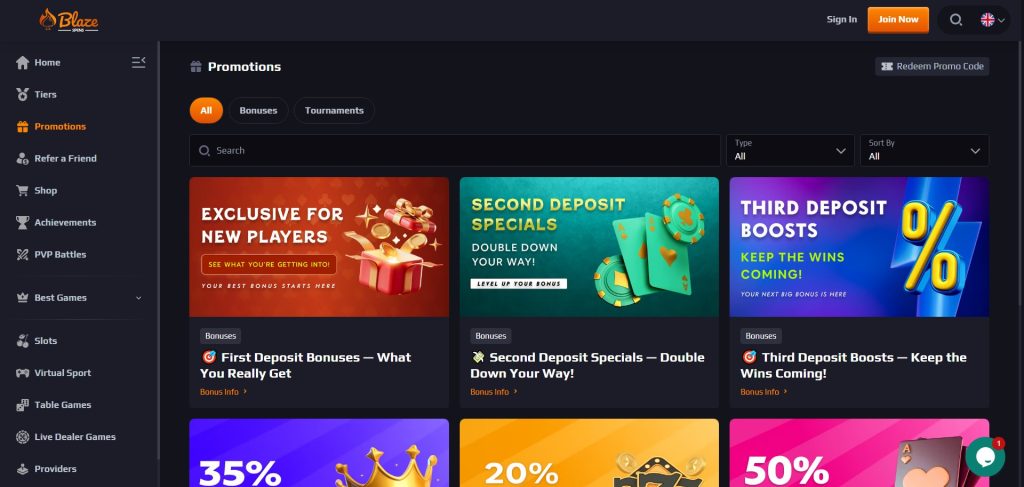1024x487 pixels.
Task: Open Shop via the cart icon
Action: click(x=23, y=191)
